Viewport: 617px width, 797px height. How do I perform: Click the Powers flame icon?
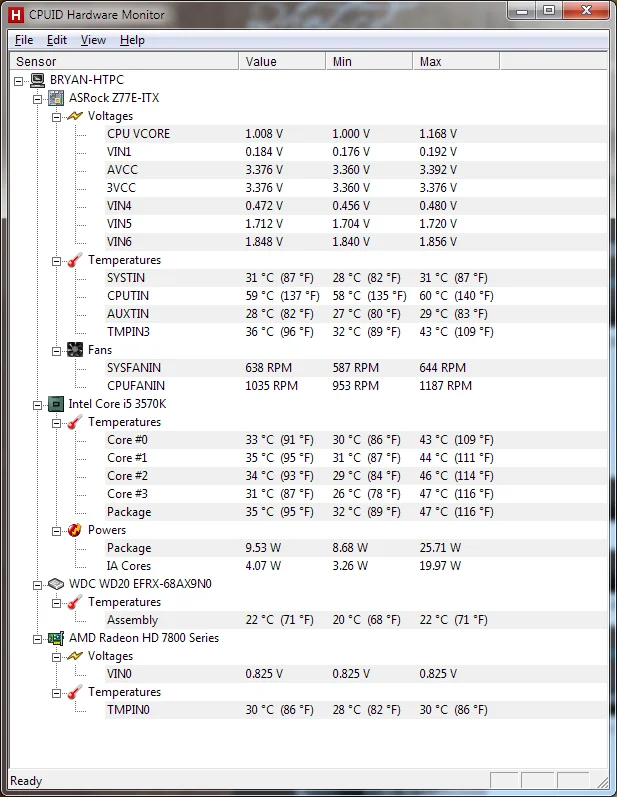tap(75, 530)
